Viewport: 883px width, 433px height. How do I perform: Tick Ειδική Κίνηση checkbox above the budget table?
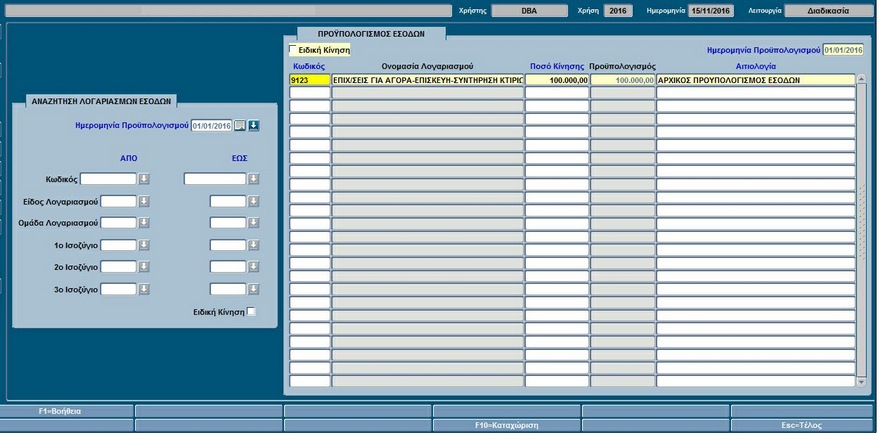tap(293, 50)
